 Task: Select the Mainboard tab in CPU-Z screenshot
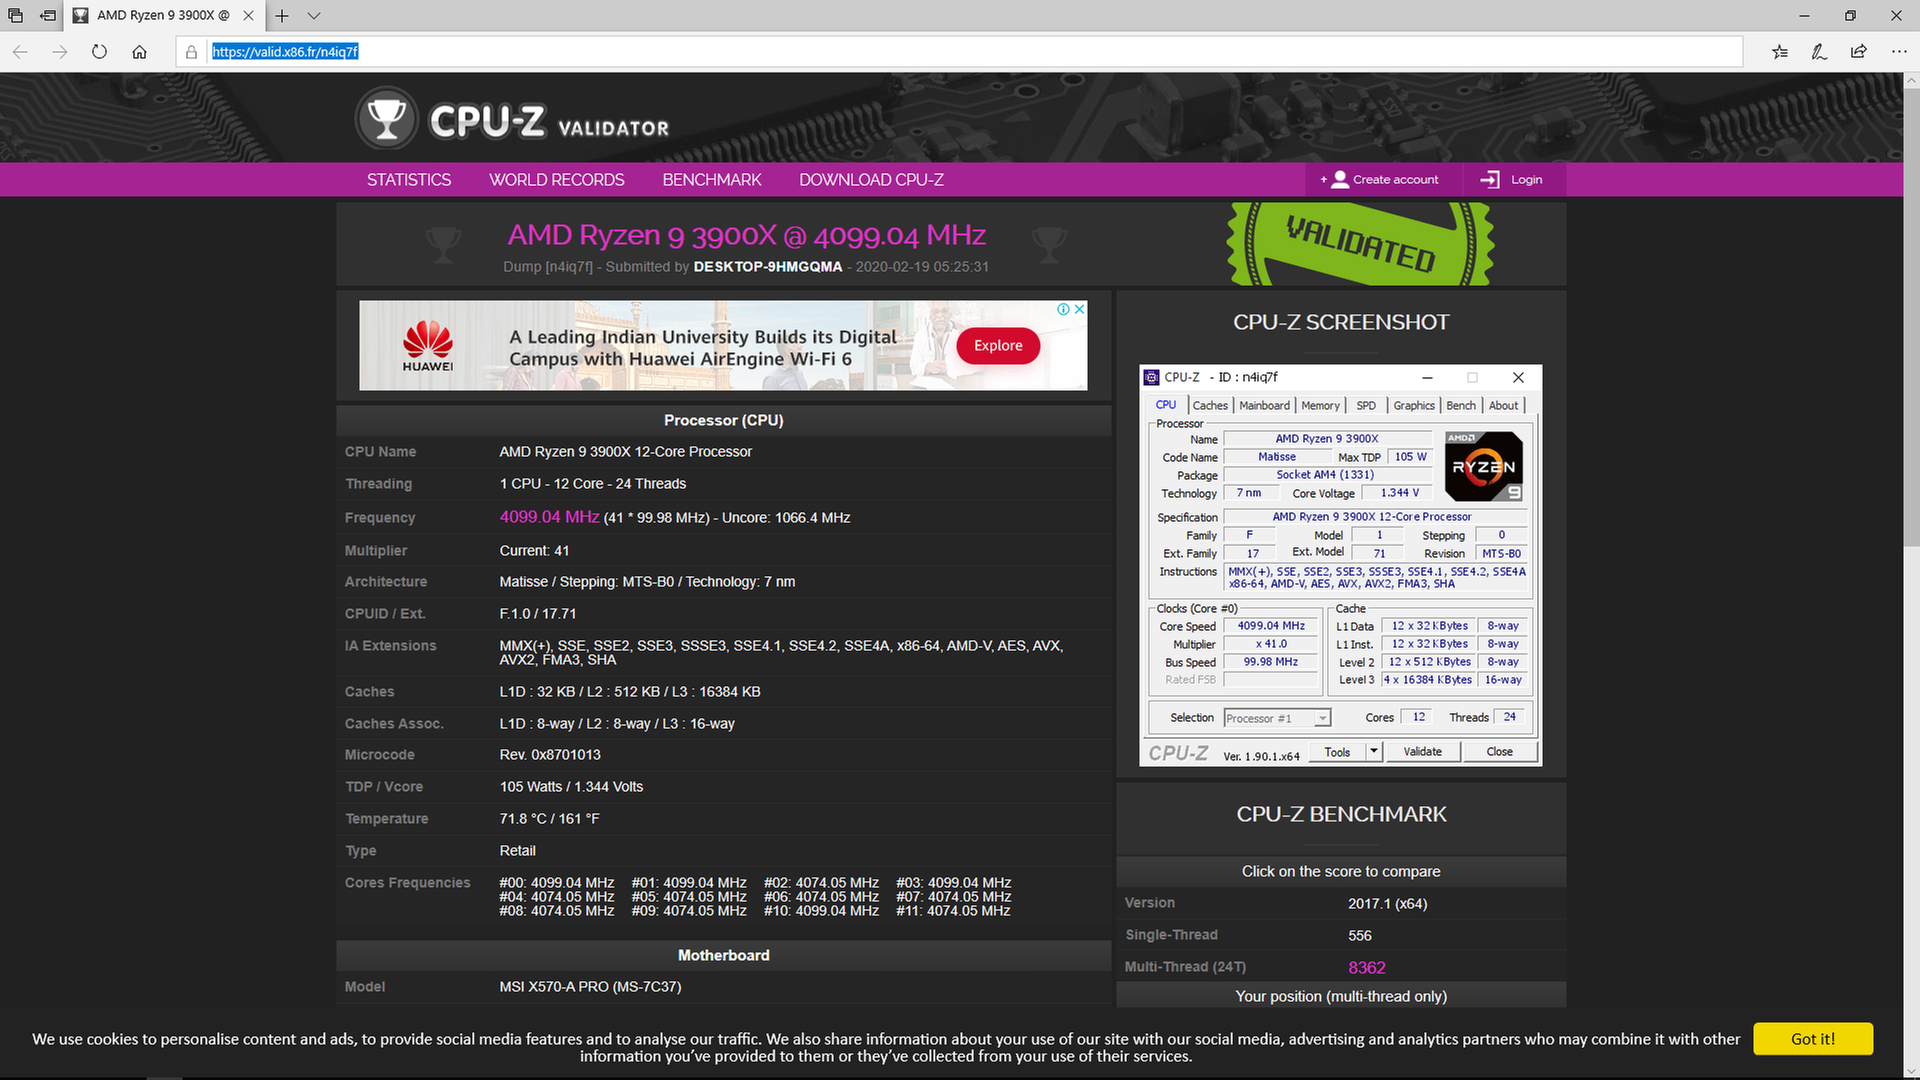pyautogui.click(x=1264, y=405)
